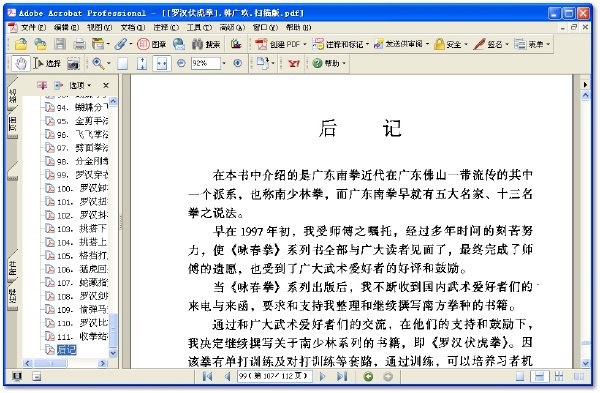Switch to continuous facing page layout
This screenshot has height=393, width=600.
559,377
